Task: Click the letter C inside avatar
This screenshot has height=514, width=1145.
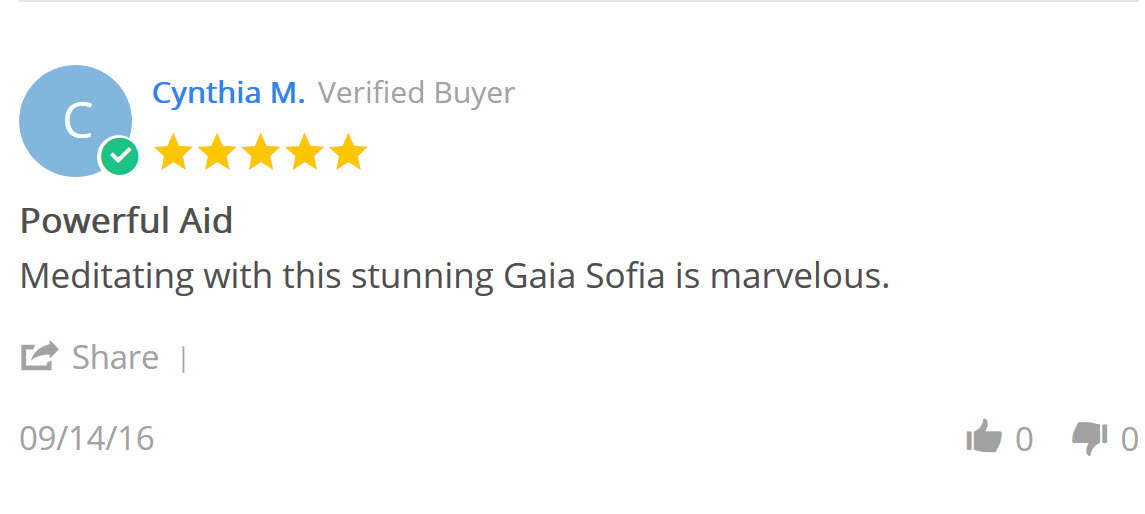Action: coord(78,120)
